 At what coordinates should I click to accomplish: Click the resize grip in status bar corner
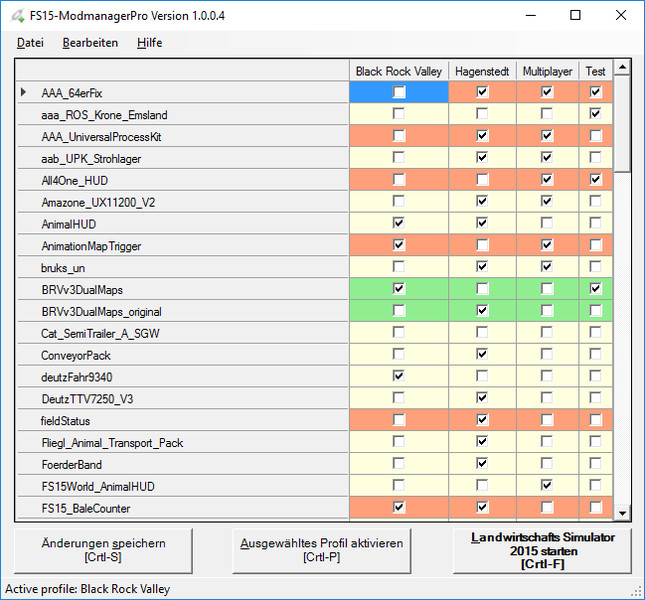point(636,591)
